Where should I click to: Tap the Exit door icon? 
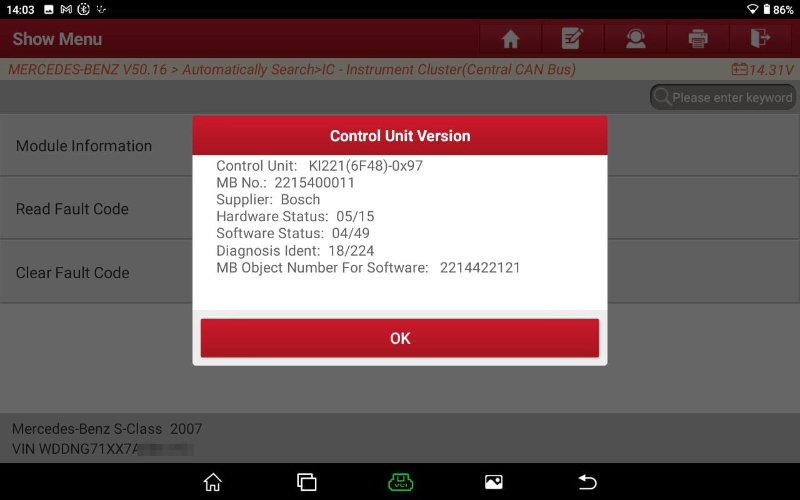click(x=761, y=39)
